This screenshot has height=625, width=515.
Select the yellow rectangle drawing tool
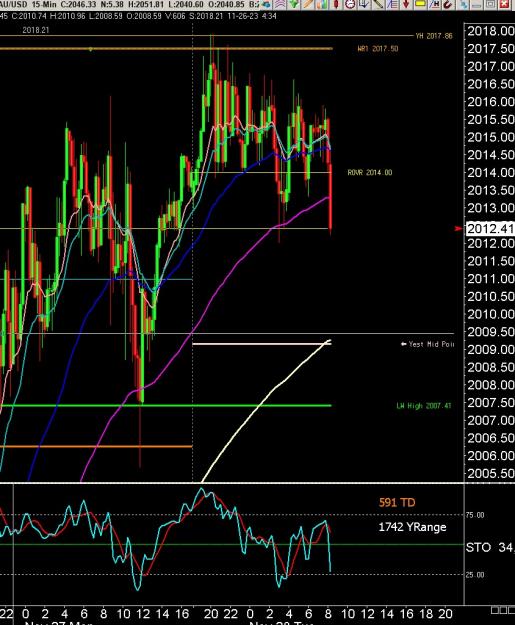(x=420, y=4)
